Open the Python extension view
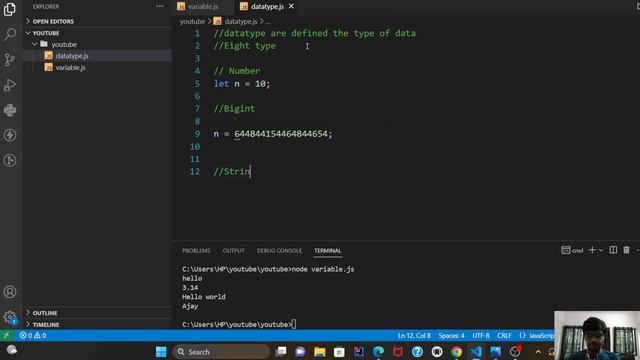 10,110
